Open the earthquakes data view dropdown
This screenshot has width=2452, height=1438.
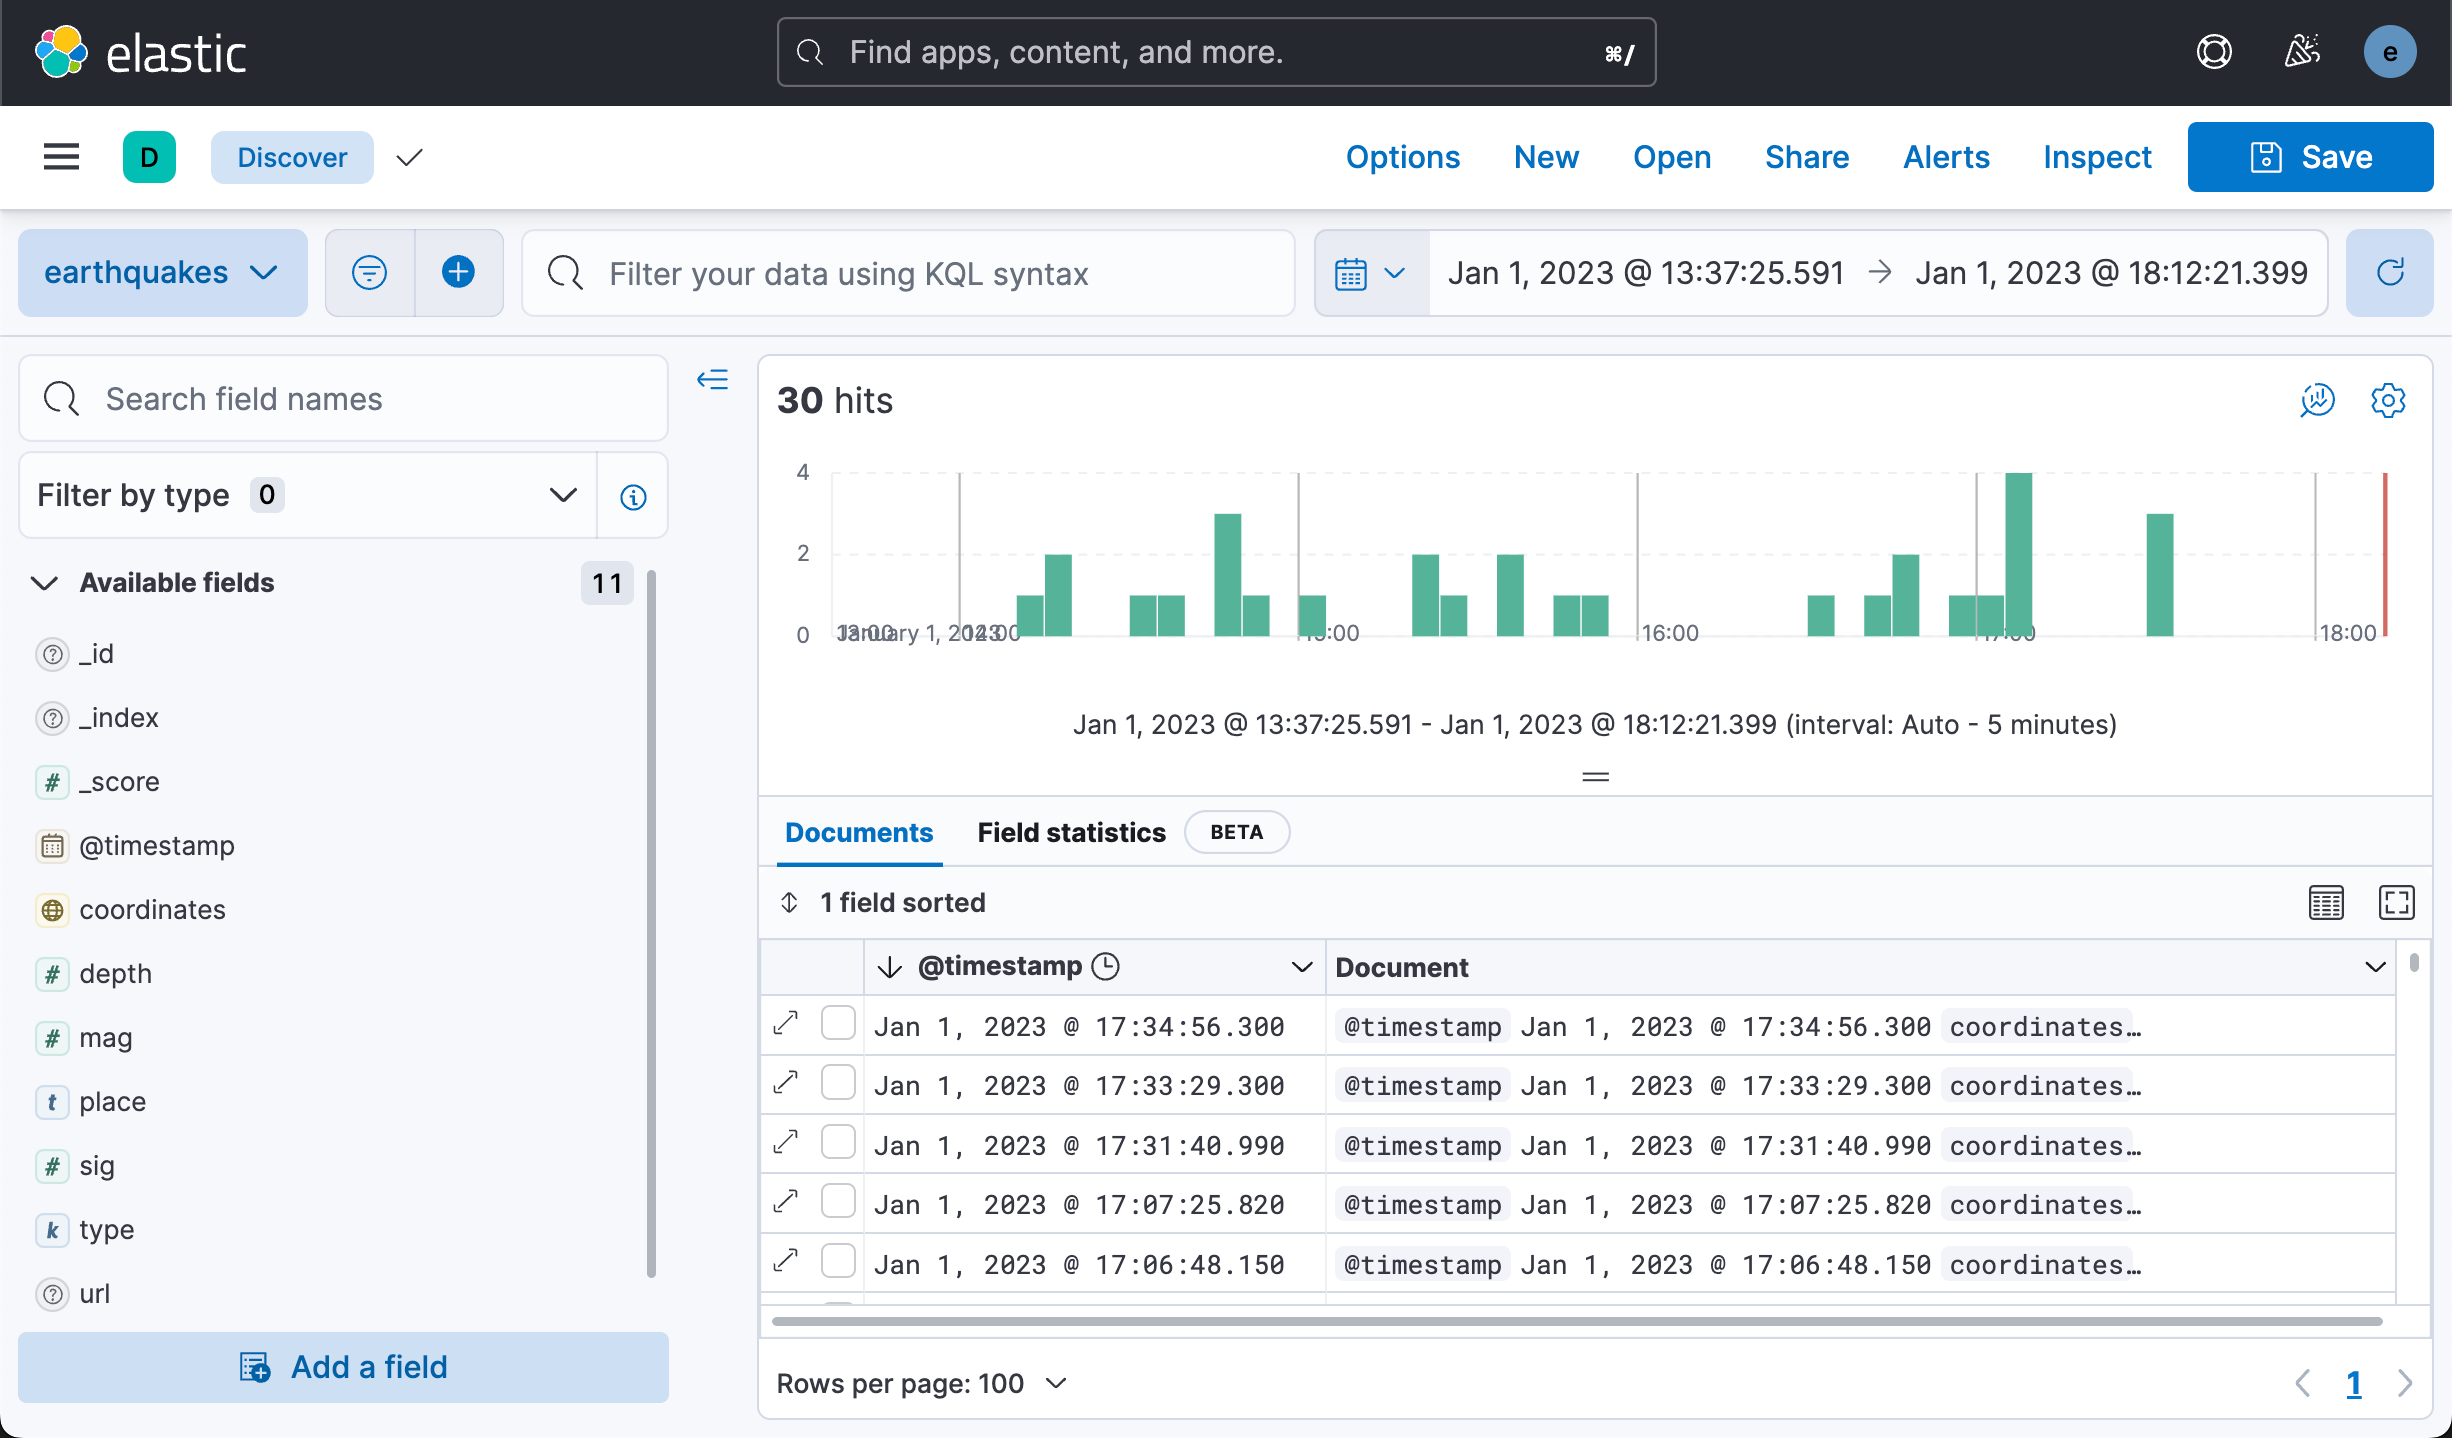(x=162, y=273)
